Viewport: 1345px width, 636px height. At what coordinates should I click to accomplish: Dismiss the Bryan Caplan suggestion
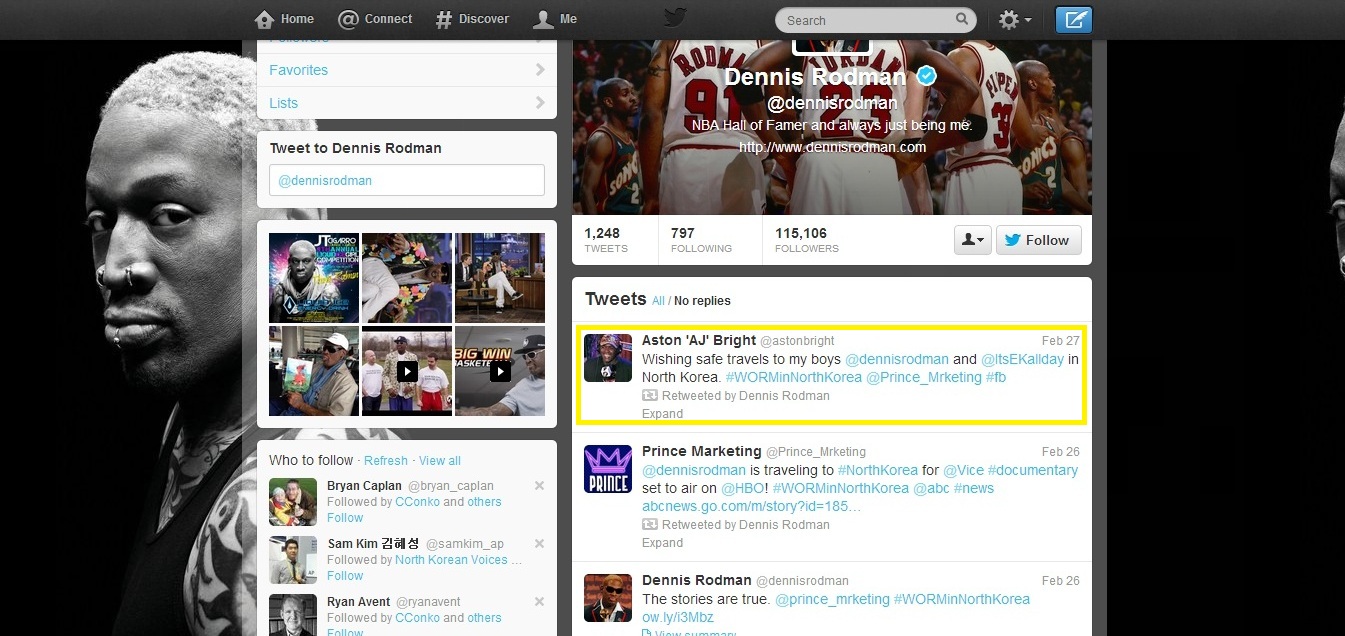click(539, 486)
